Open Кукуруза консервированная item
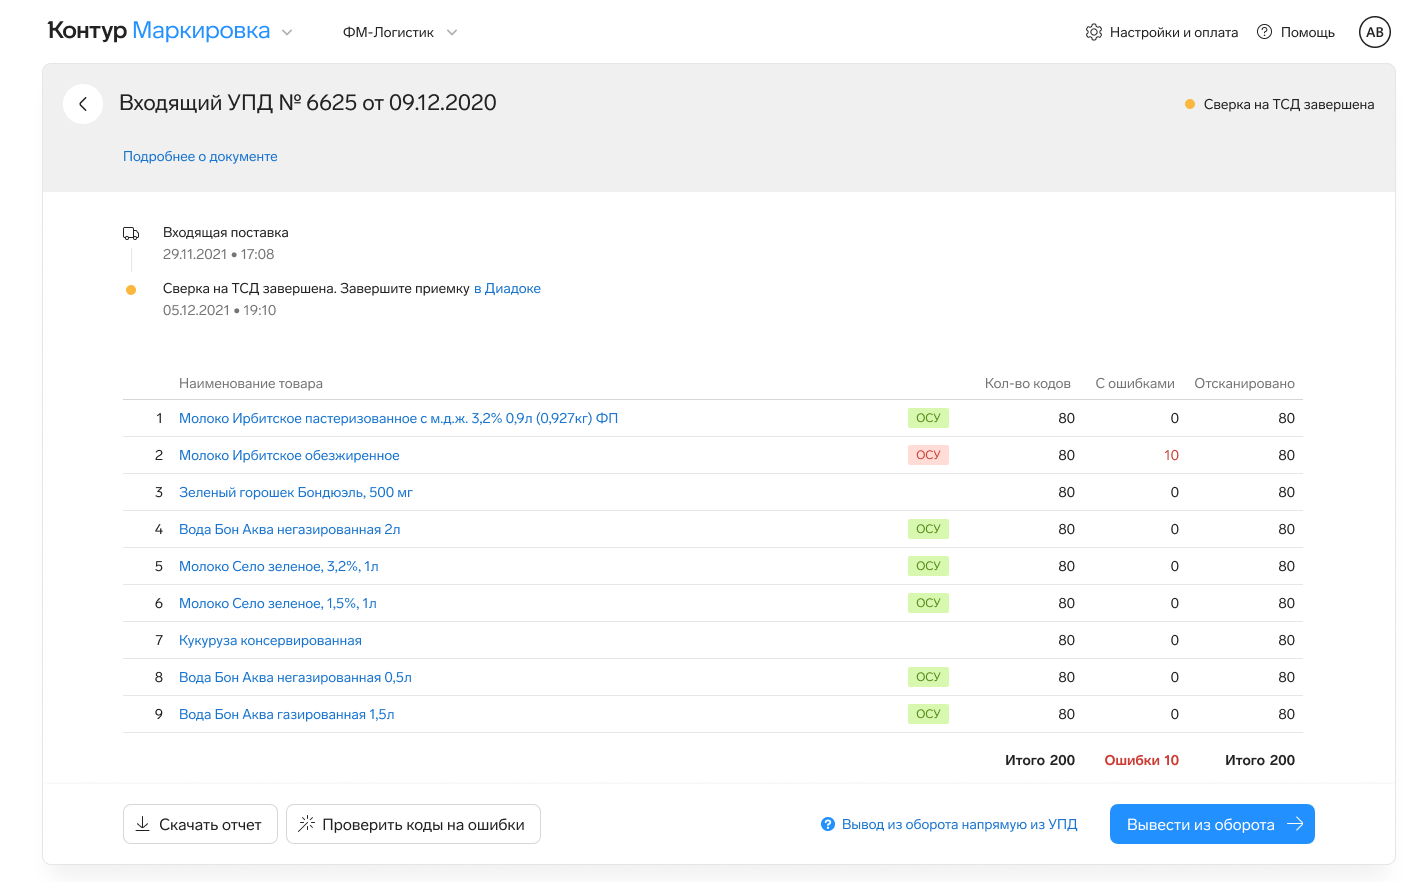The width and height of the screenshot is (1426, 882). pos(270,640)
